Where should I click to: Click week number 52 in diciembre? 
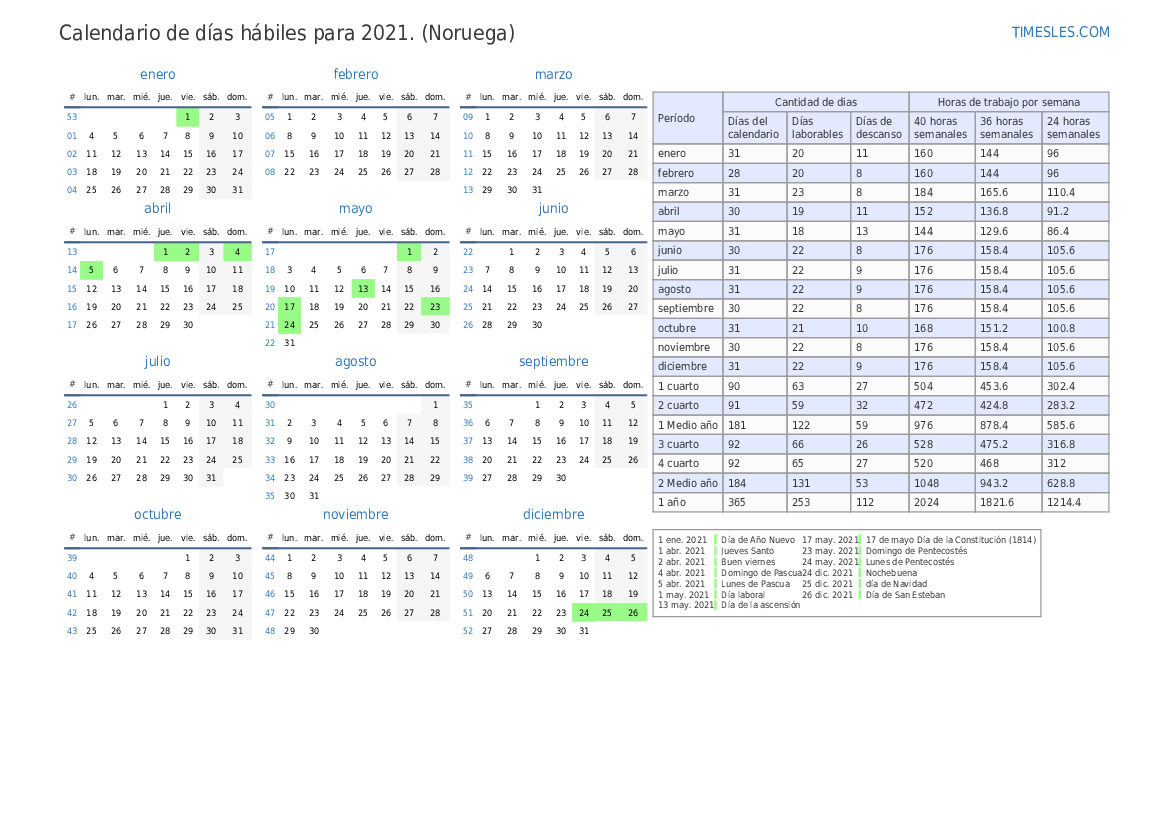[x=467, y=631]
